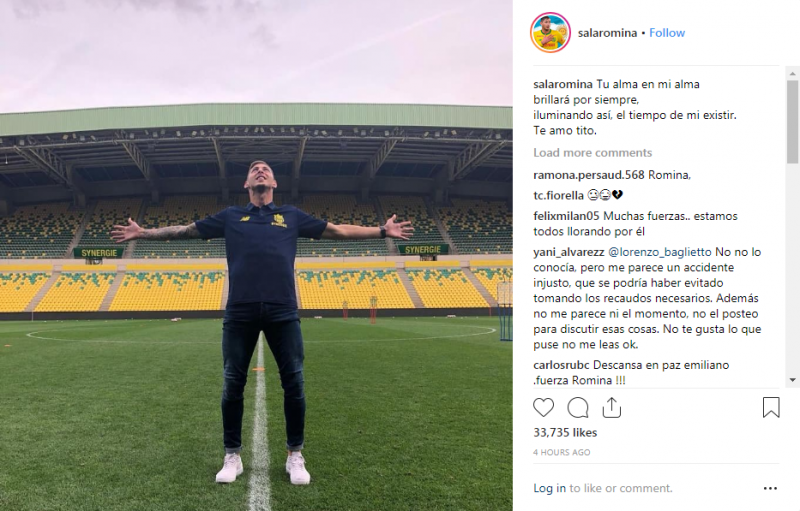Follow the salaromina account

[667, 32]
